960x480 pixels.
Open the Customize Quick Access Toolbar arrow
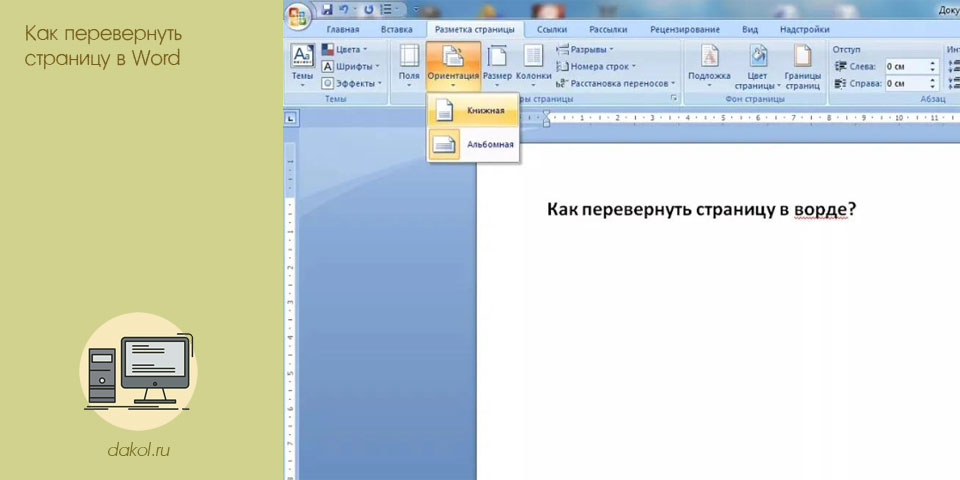coord(416,9)
